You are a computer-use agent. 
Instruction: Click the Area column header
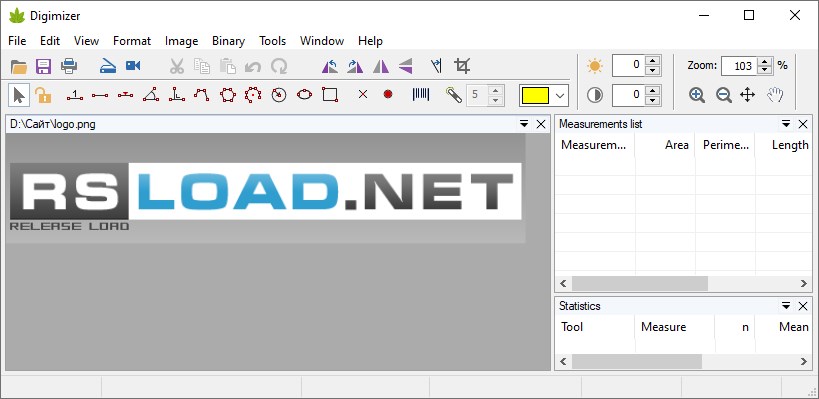coord(665,145)
